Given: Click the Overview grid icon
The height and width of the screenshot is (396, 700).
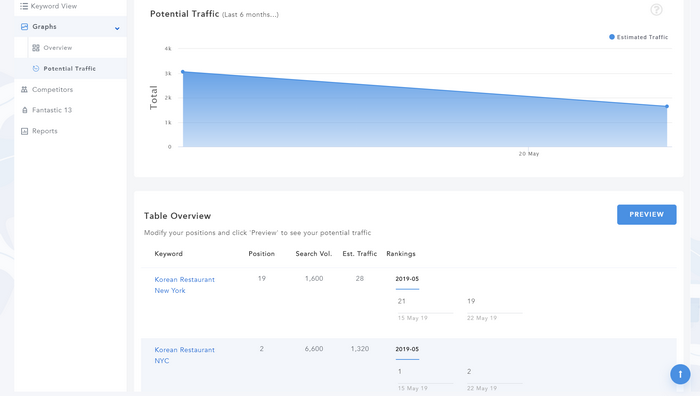Looking at the screenshot, I should [36, 48].
